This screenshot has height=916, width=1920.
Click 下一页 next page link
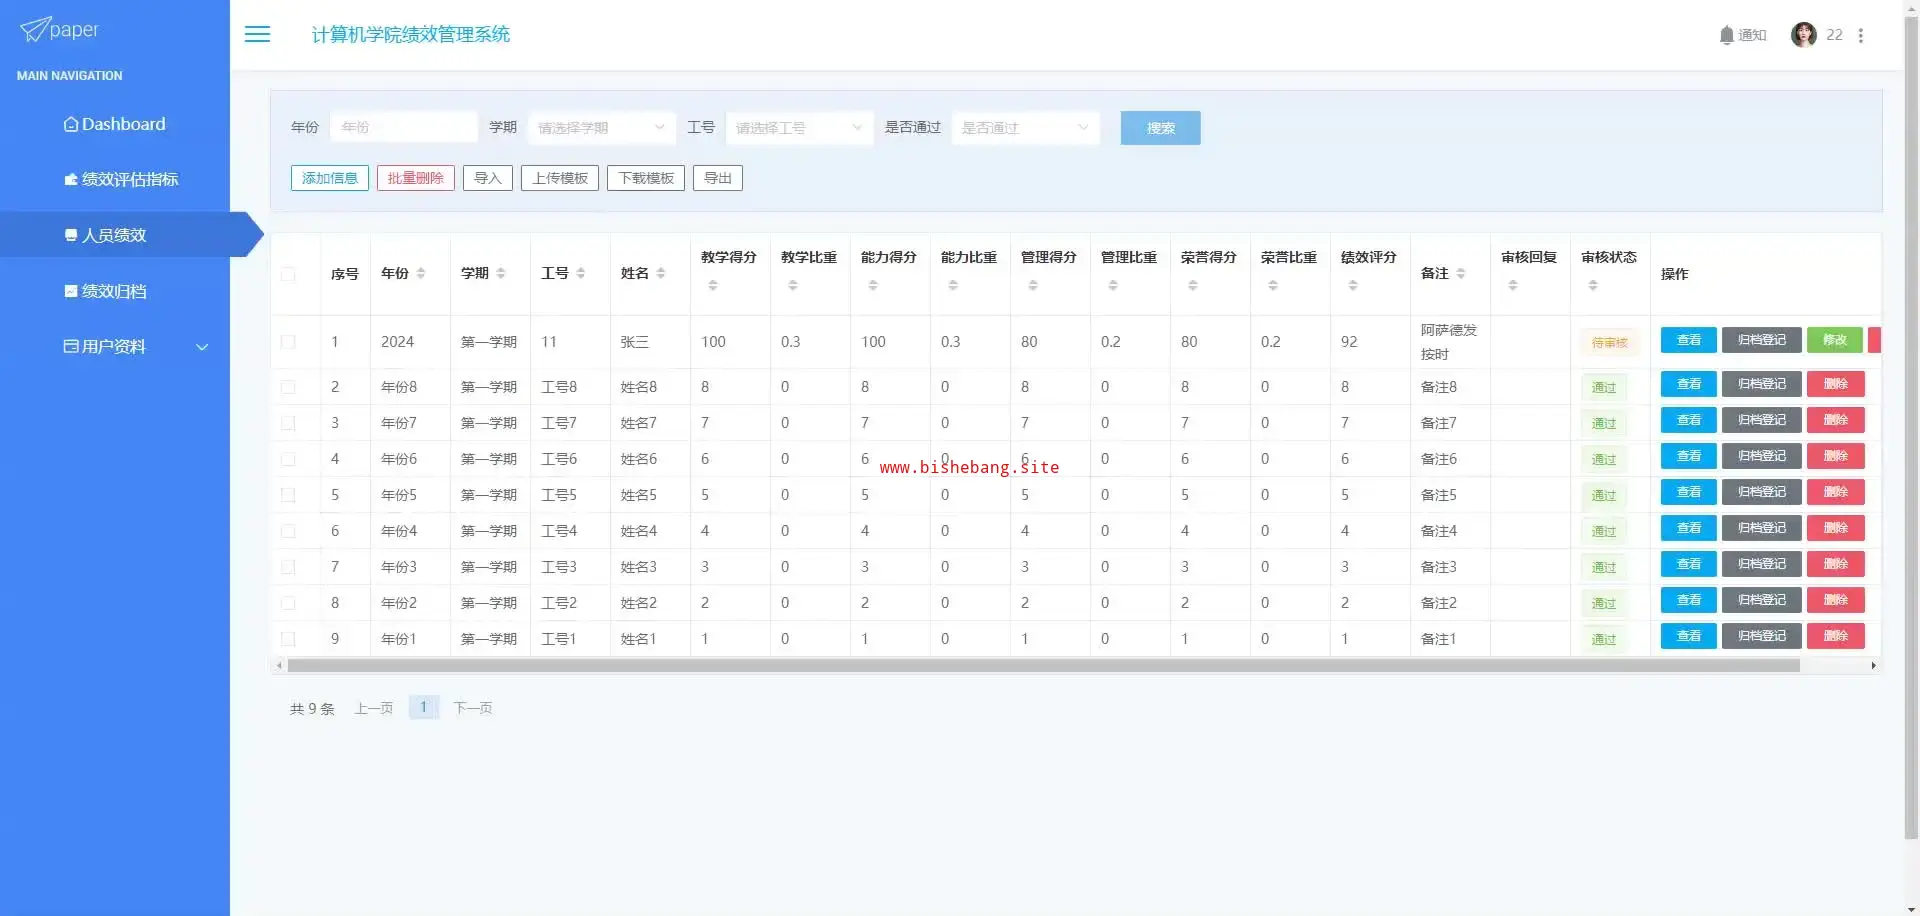(x=473, y=708)
